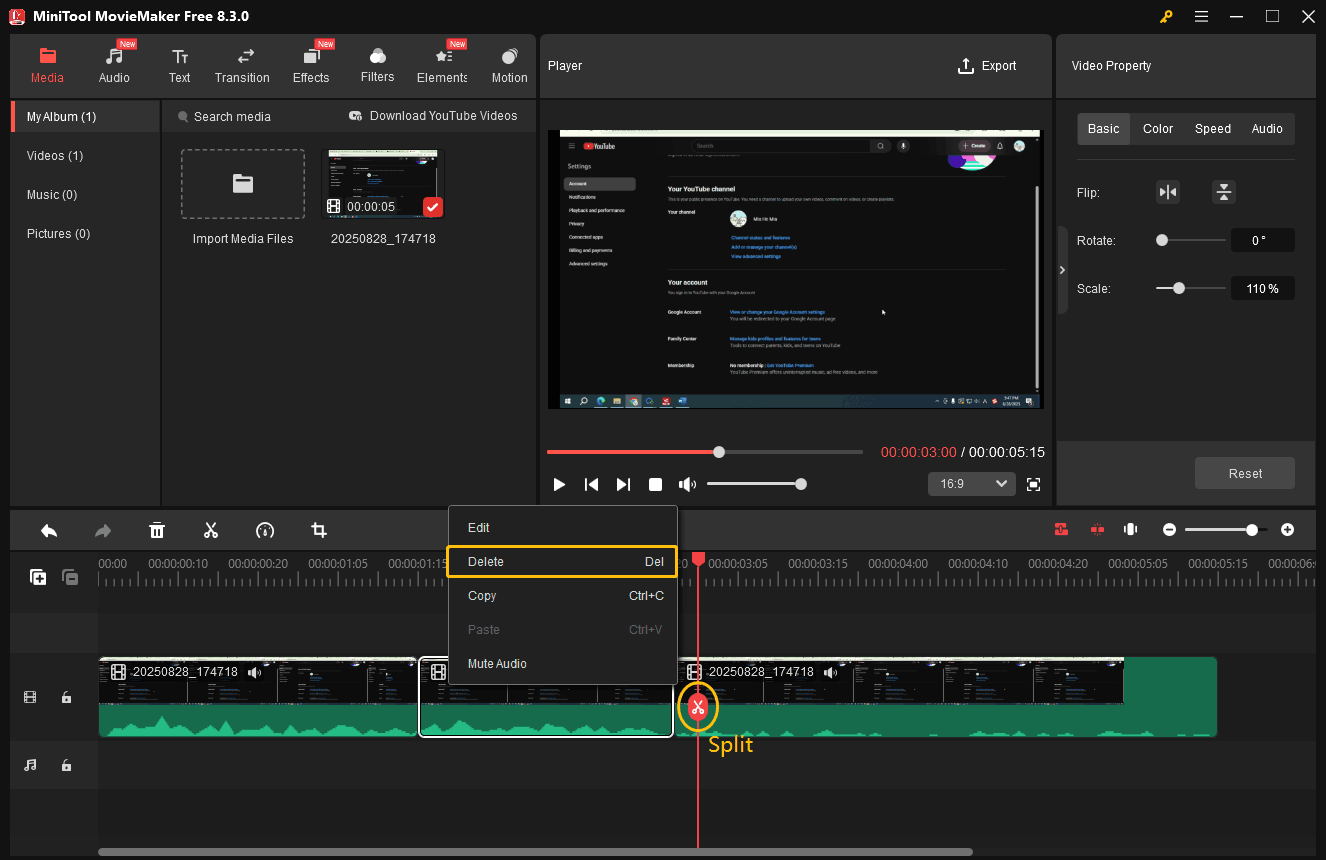Select My Album (1) category
The height and width of the screenshot is (860, 1326).
(85, 117)
